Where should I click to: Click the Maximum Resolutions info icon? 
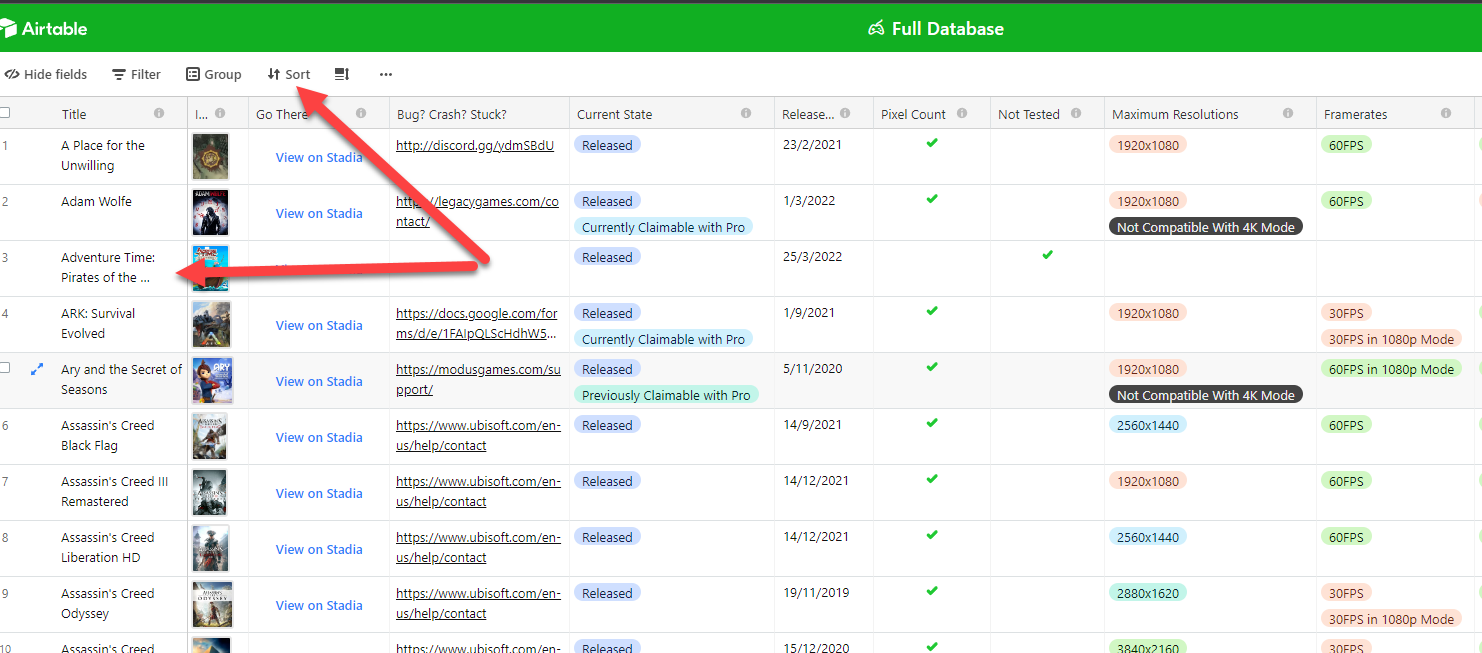tap(1288, 114)
